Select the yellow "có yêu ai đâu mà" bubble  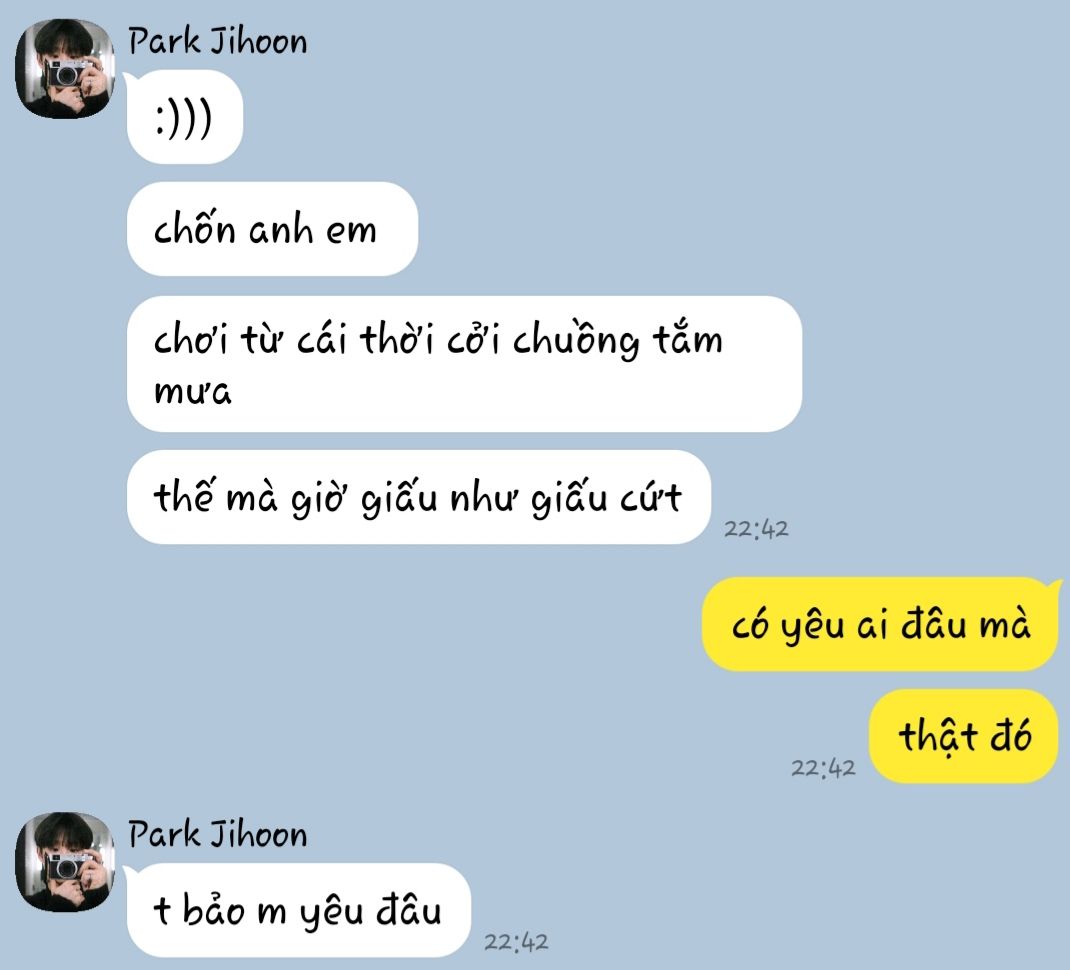tap(881, 624)
